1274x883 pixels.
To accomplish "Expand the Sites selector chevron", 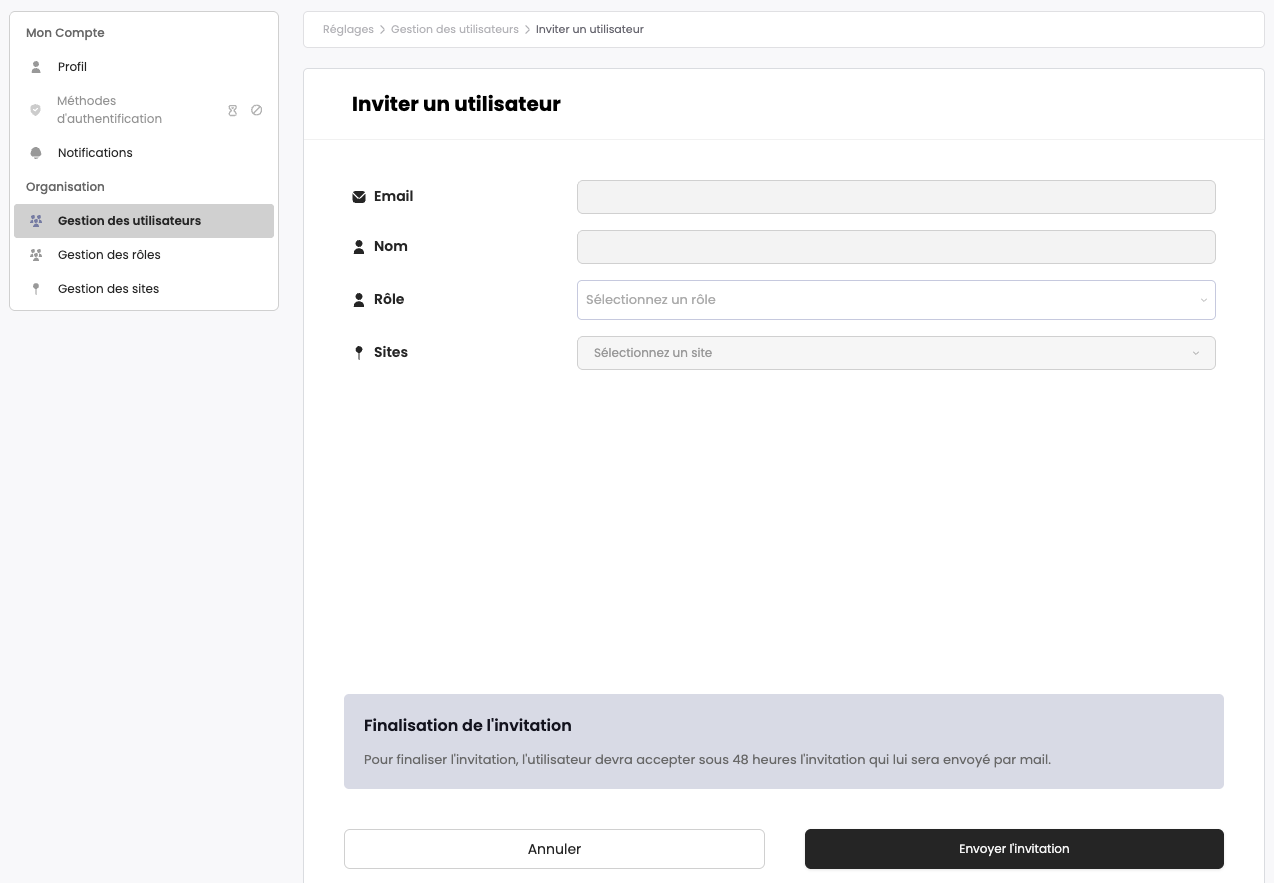I will click(1196, 353).
